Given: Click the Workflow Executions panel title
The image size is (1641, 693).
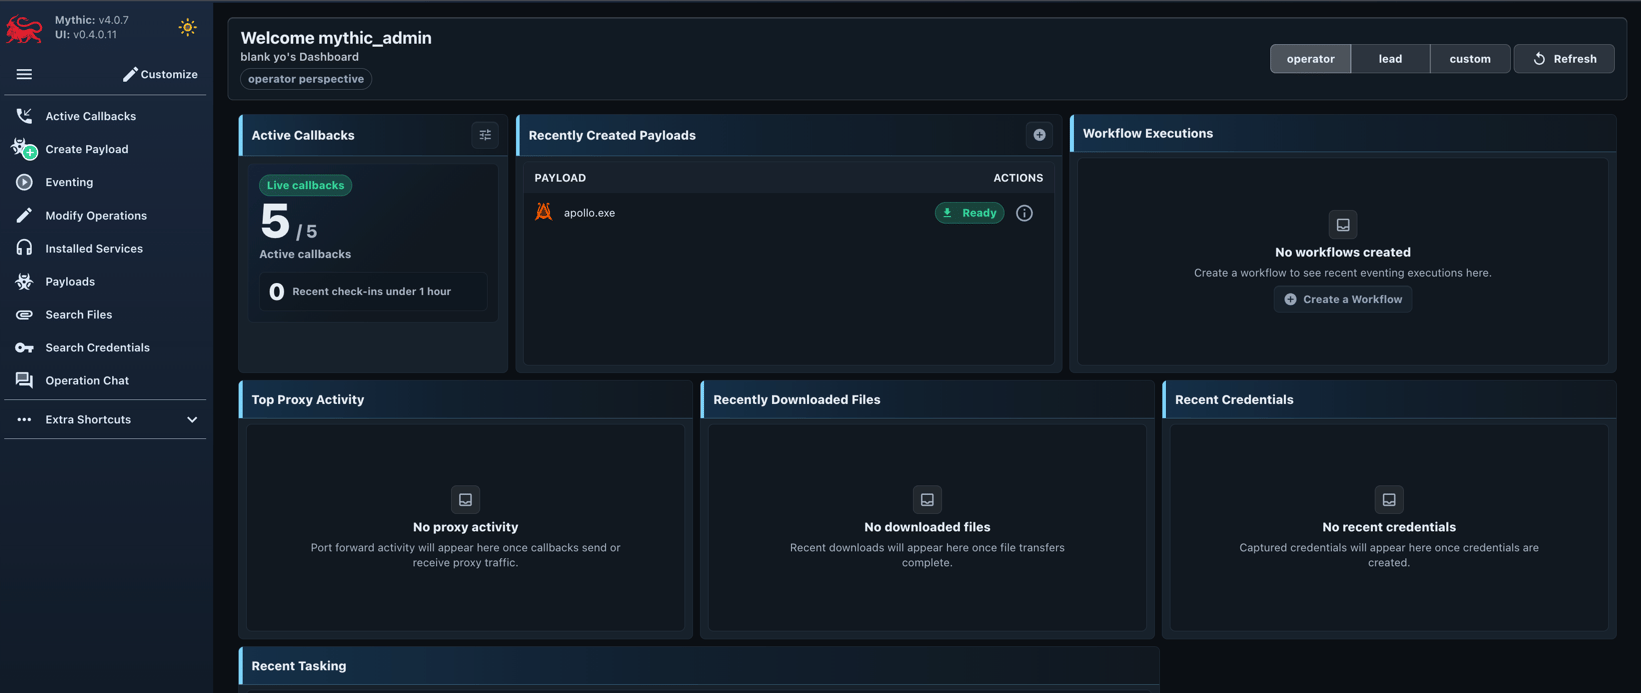Looking at the screenshot, I should pos(1148,133).
